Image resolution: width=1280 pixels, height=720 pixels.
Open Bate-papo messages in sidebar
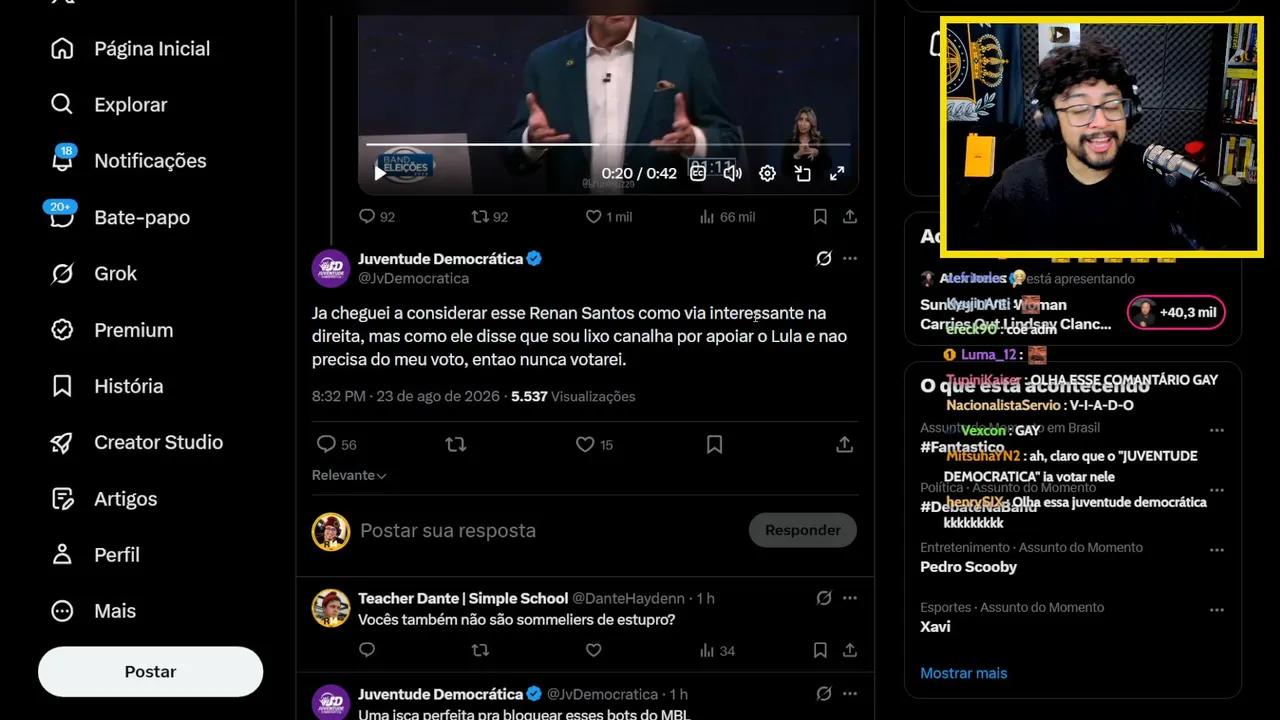pyautogui.click(x=120, y=217)
